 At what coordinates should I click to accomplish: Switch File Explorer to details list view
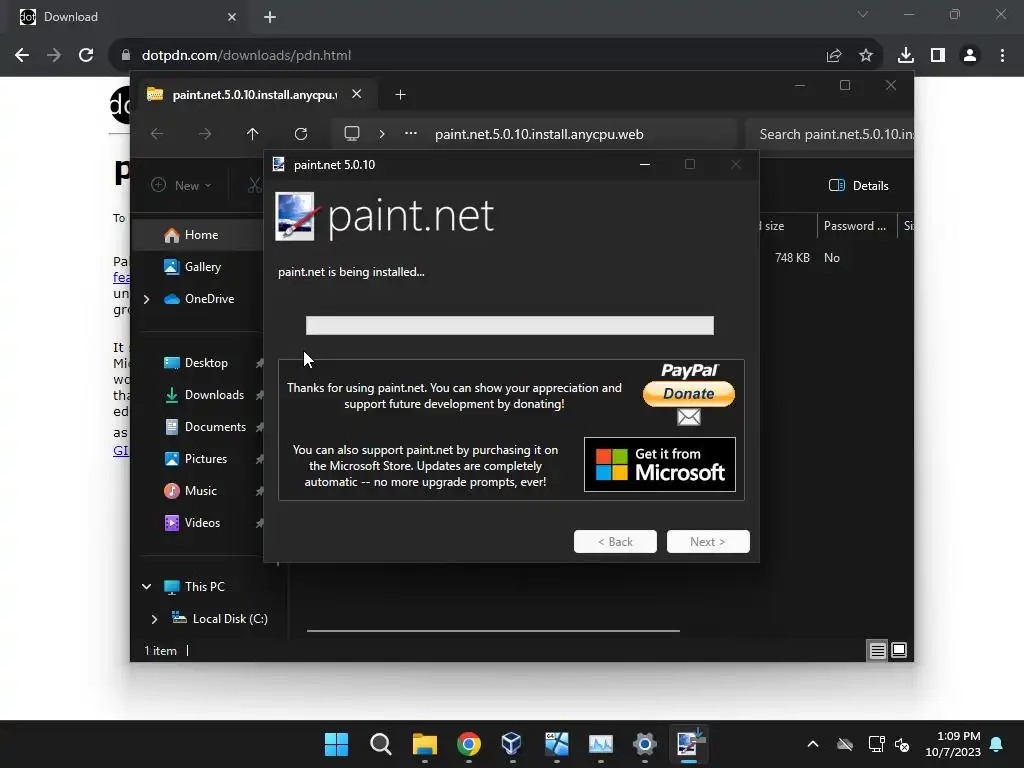click(x=878, y=650)
